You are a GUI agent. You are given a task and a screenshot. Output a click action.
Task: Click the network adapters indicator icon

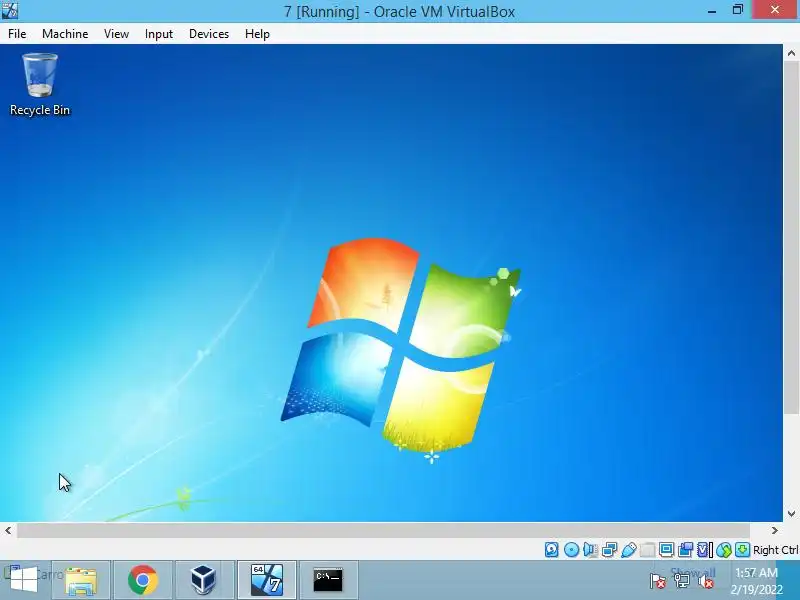pos(609,549)
